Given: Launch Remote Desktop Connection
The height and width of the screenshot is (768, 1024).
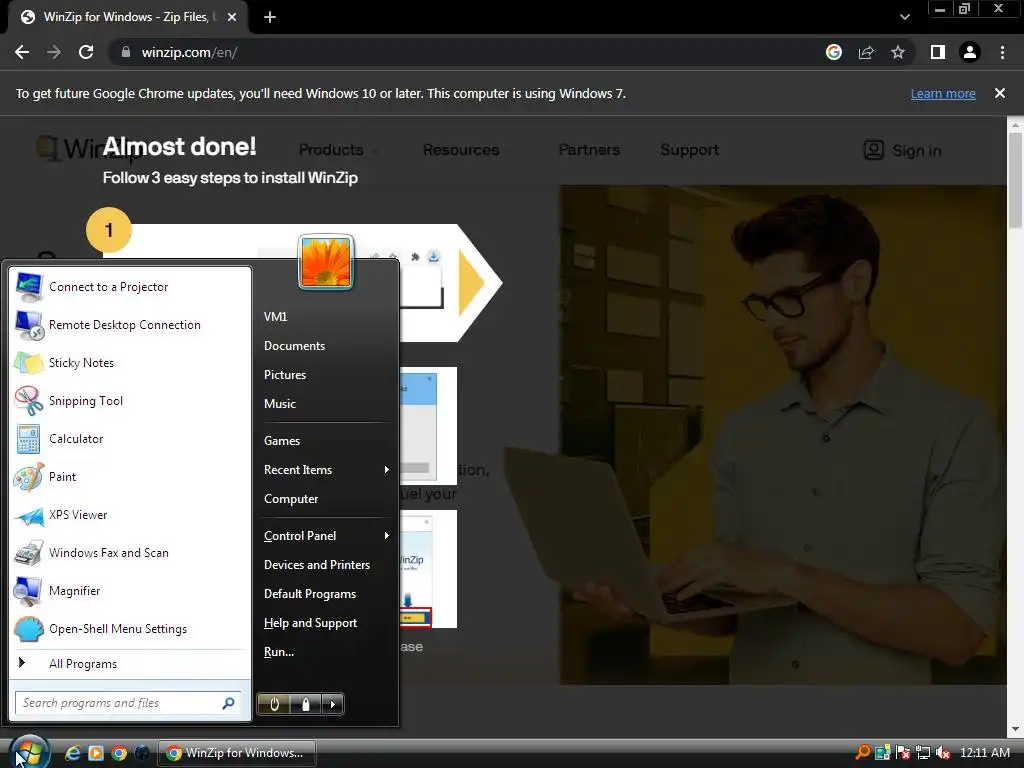Looking at the screenshot, I should 129,325.
